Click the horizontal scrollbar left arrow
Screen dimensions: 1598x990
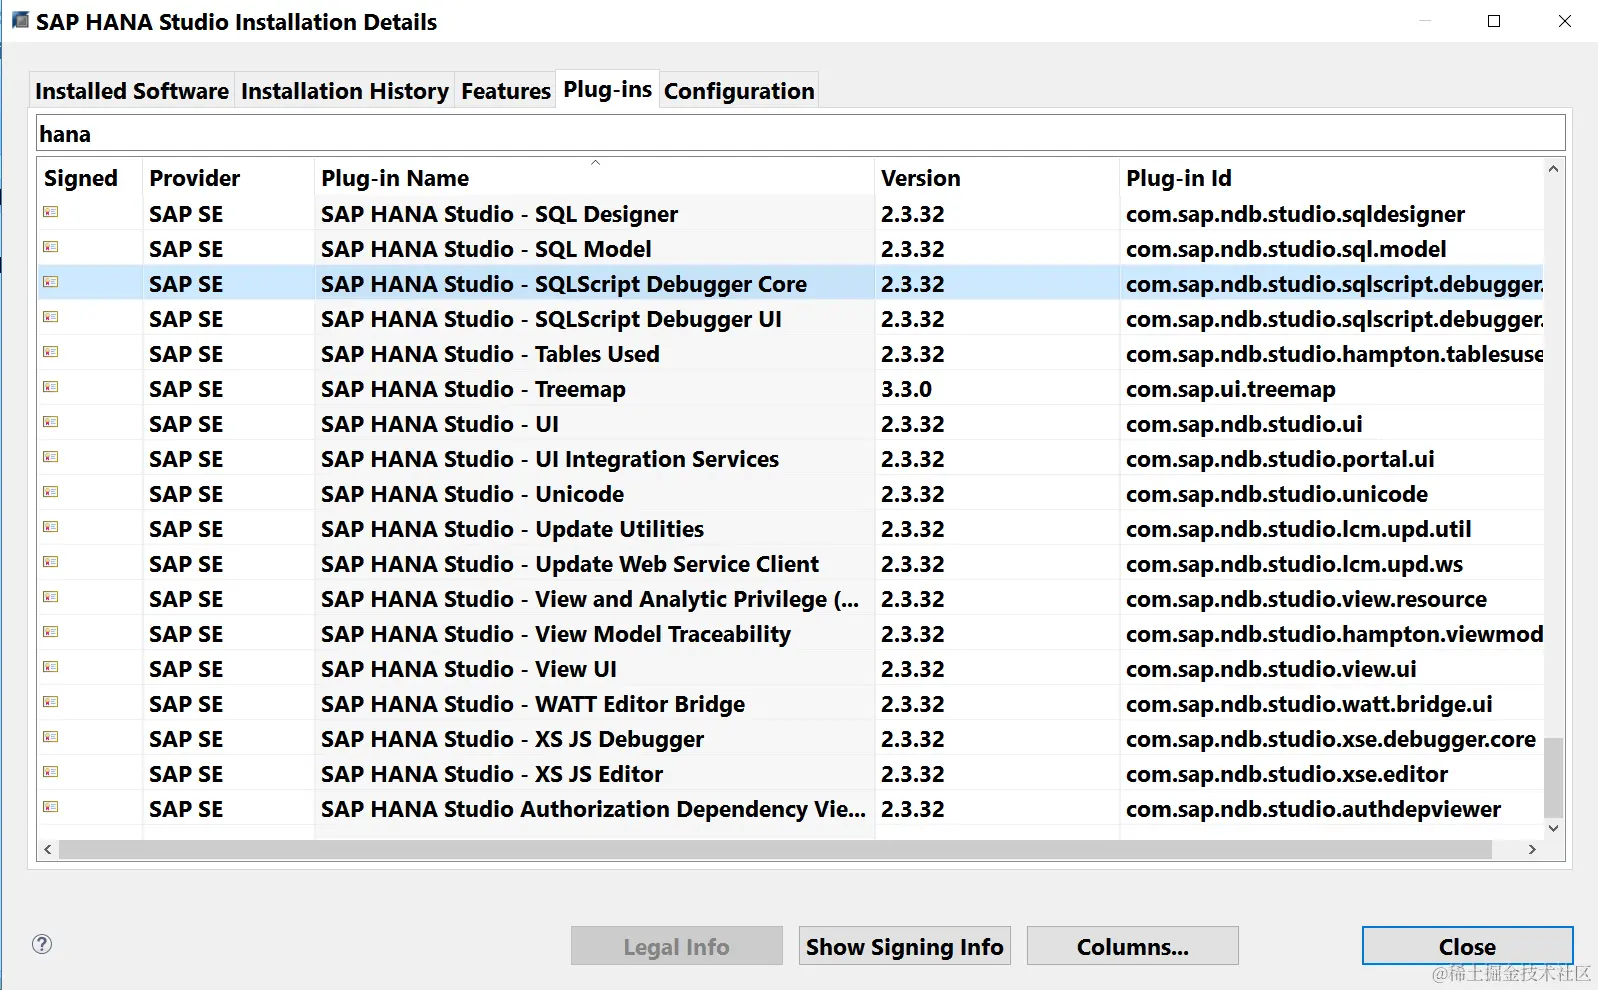(48, 849)
